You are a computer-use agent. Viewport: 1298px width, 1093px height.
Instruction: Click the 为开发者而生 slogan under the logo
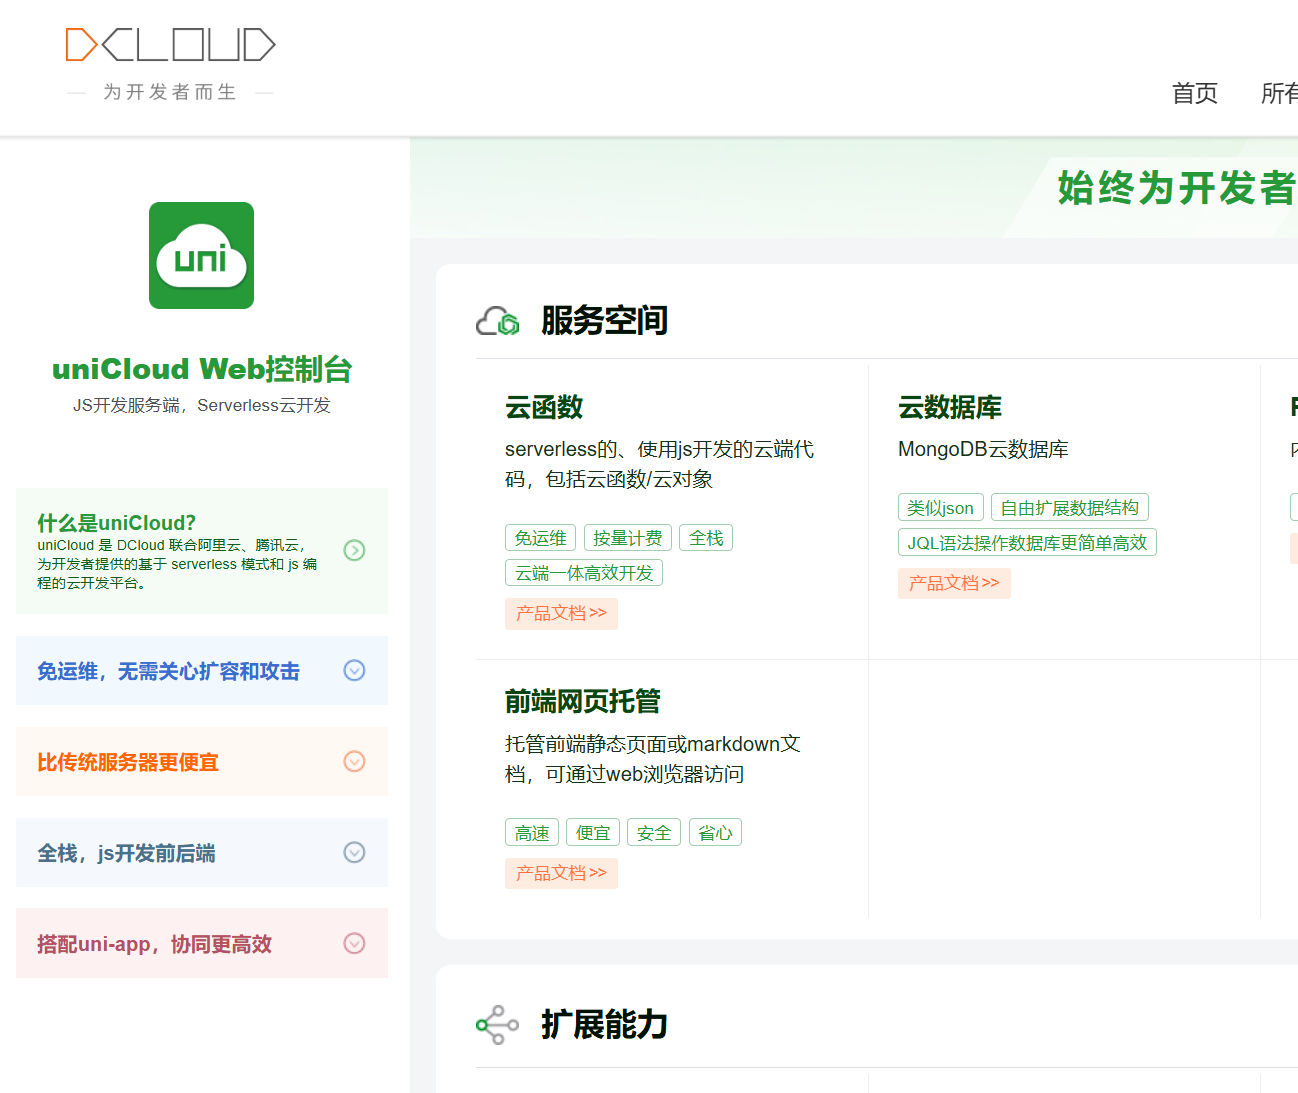170,92
